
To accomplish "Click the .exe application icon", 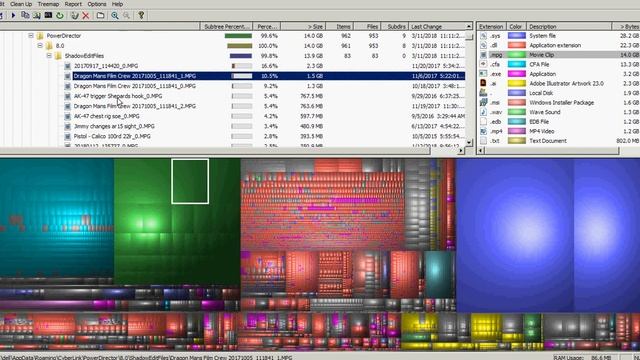I will (x=483, y=74).
